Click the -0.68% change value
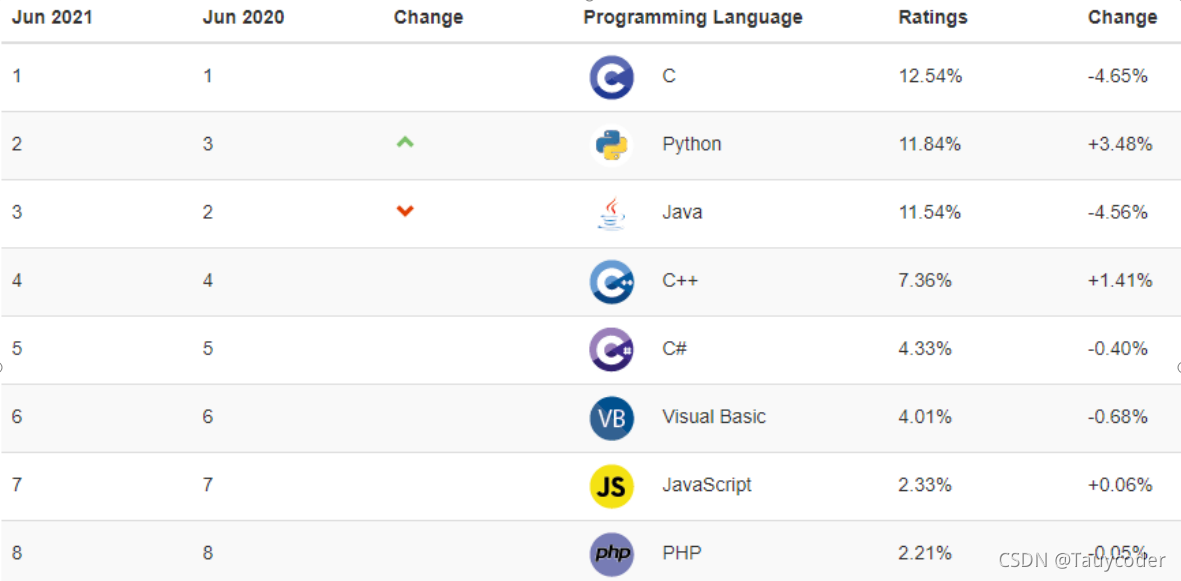 point(1118,417)
